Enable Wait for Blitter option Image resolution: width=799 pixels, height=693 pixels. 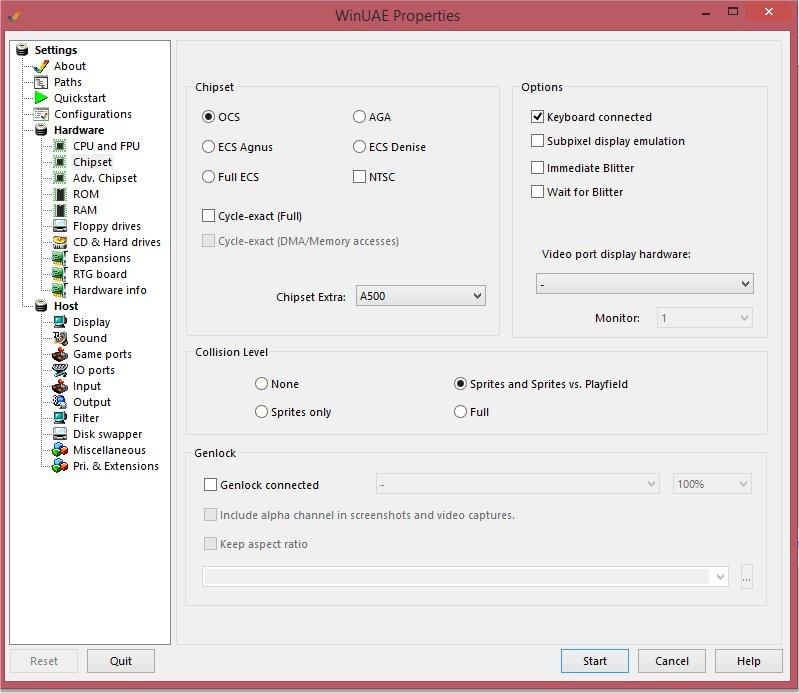click(537, 192)
